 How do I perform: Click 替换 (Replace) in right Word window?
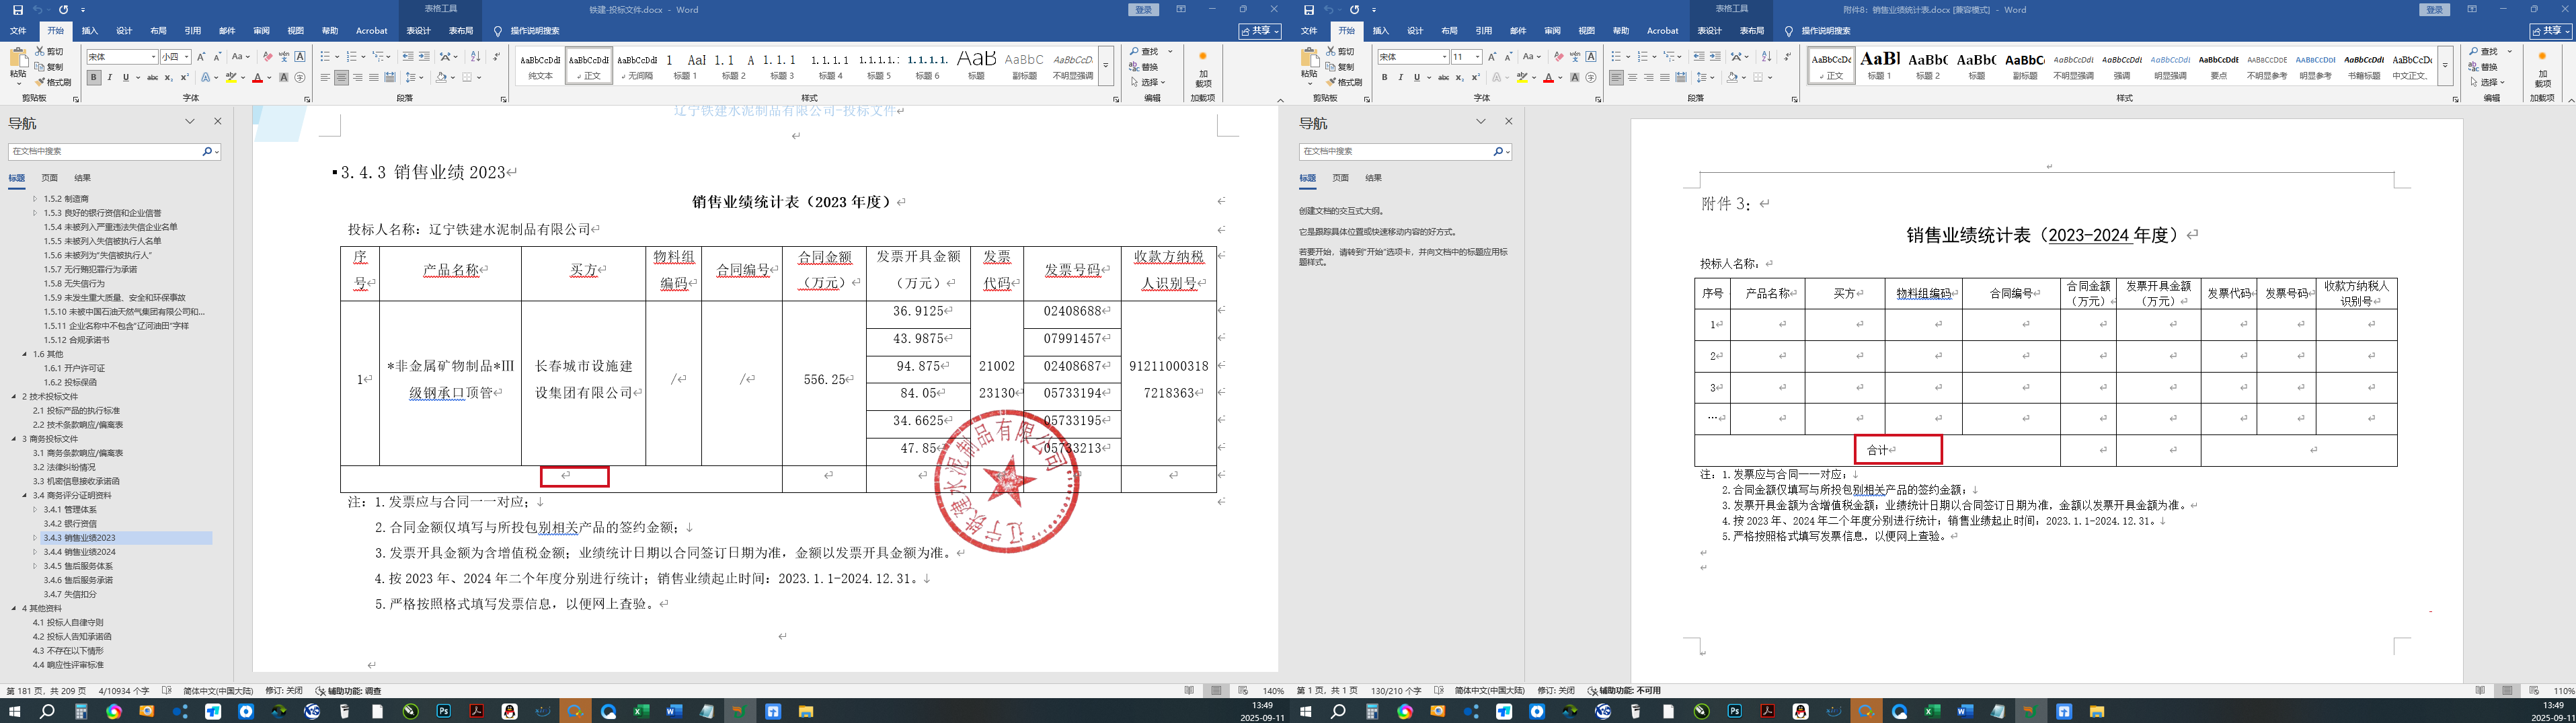tap(2484, 67)
